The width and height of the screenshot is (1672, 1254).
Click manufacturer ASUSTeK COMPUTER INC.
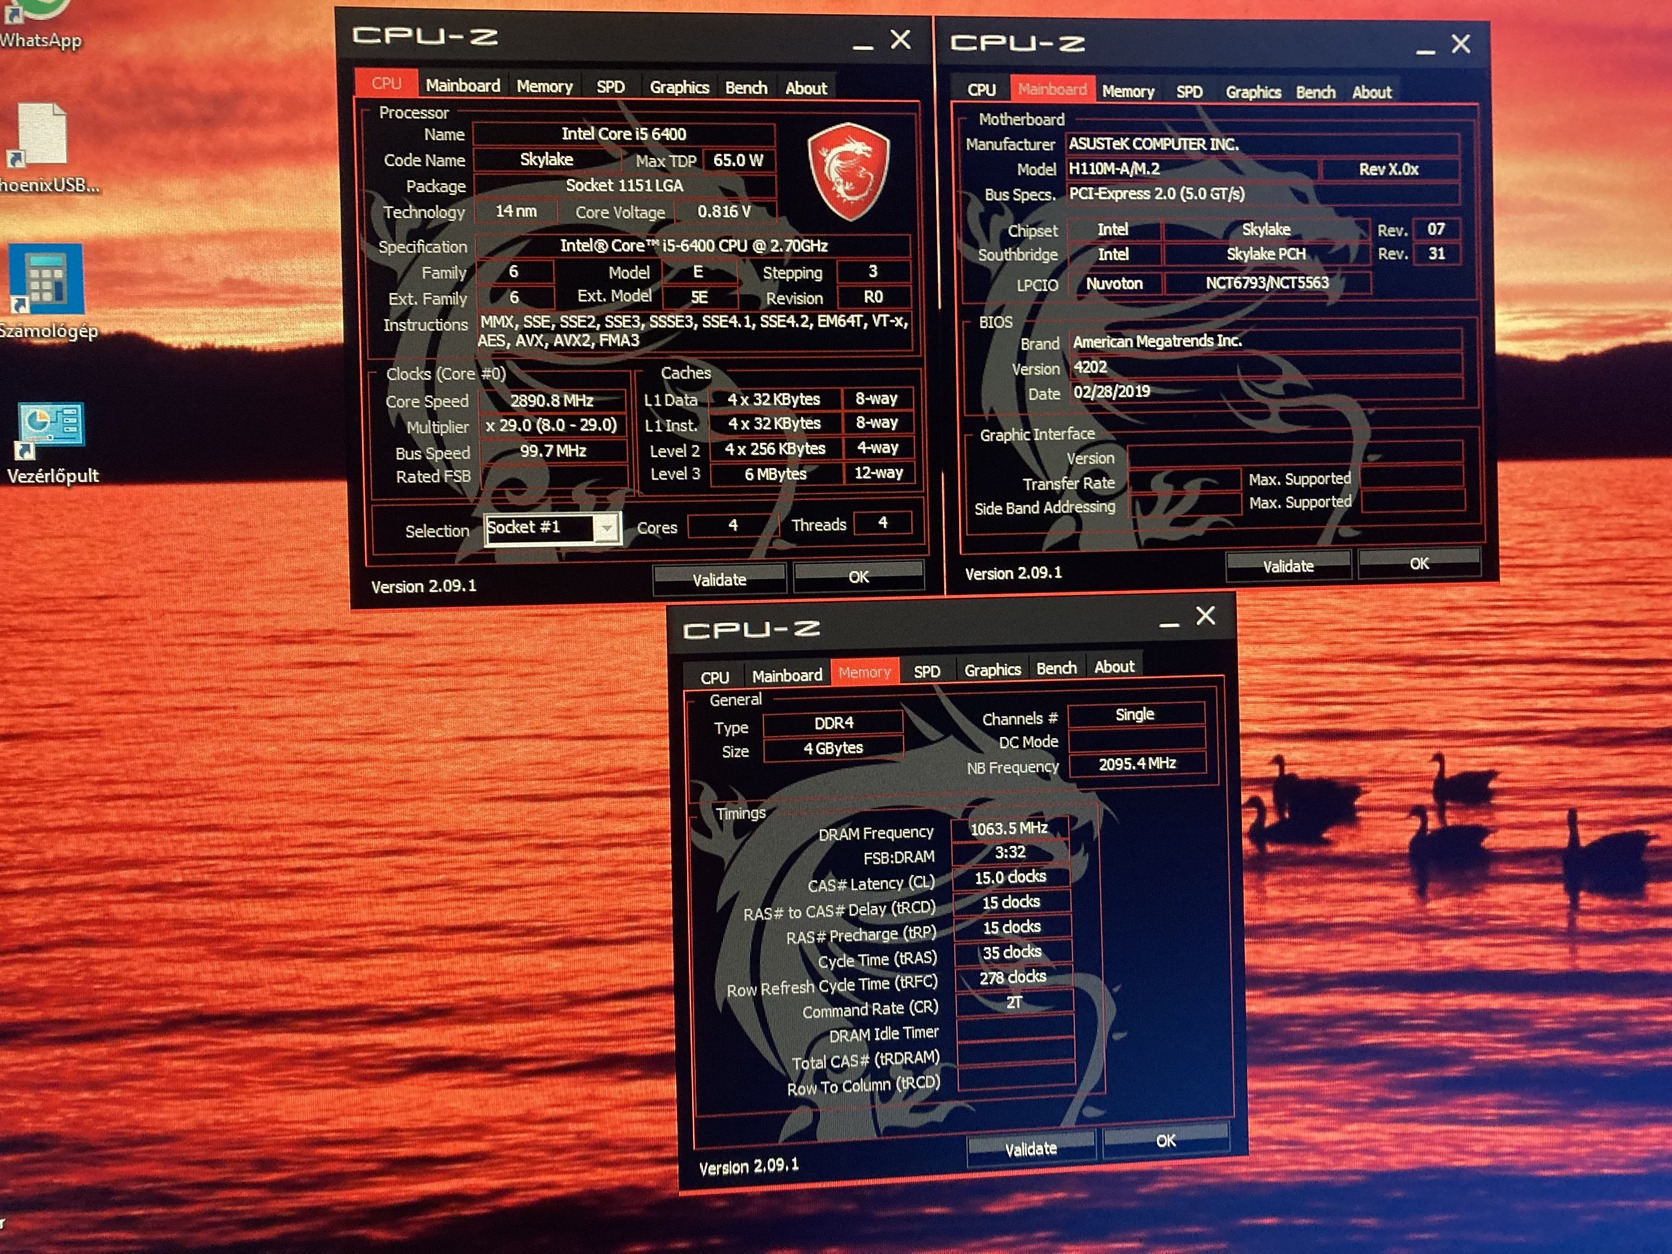(x=1262, y=144)
